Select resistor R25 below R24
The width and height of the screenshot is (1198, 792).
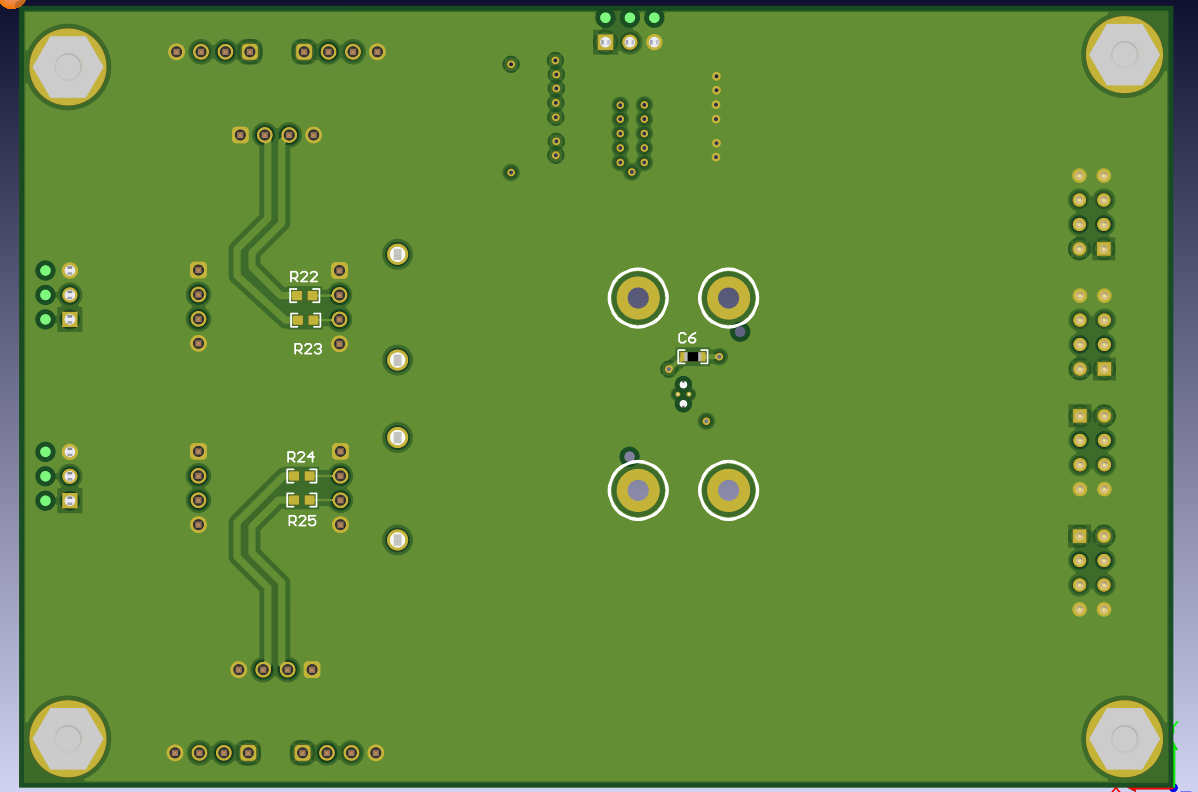pos(303,499)
